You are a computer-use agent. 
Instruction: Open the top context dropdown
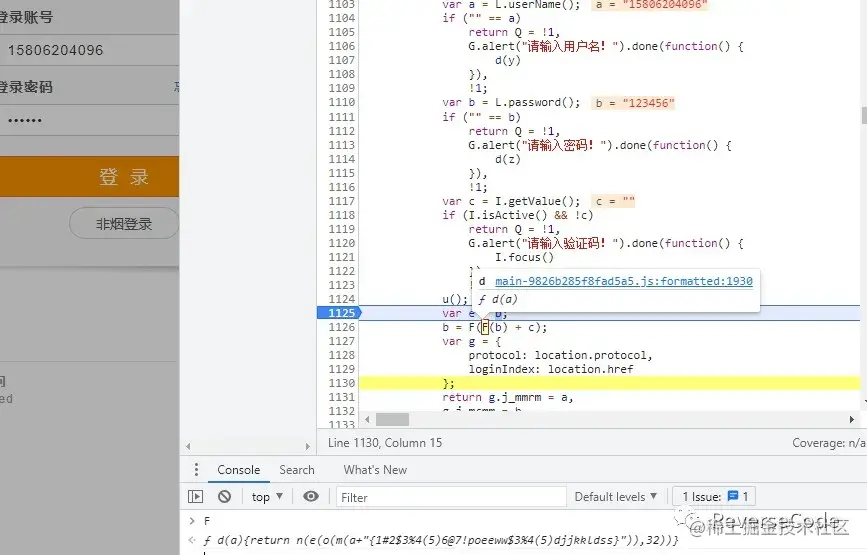click(x=267, y=497)
